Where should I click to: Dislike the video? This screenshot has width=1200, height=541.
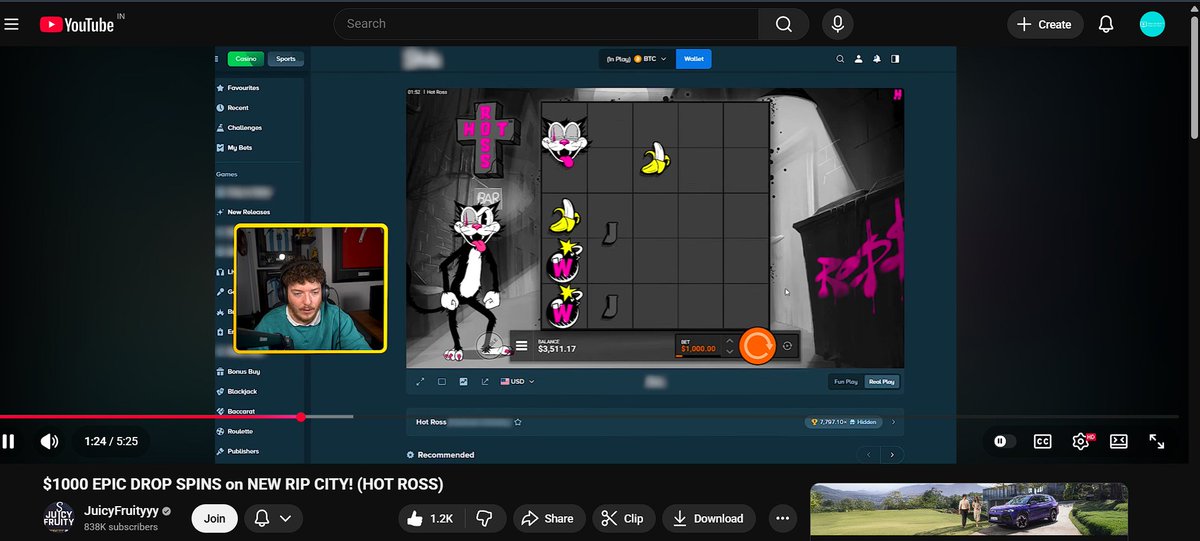pyautogui.click(x=483, y=518)
